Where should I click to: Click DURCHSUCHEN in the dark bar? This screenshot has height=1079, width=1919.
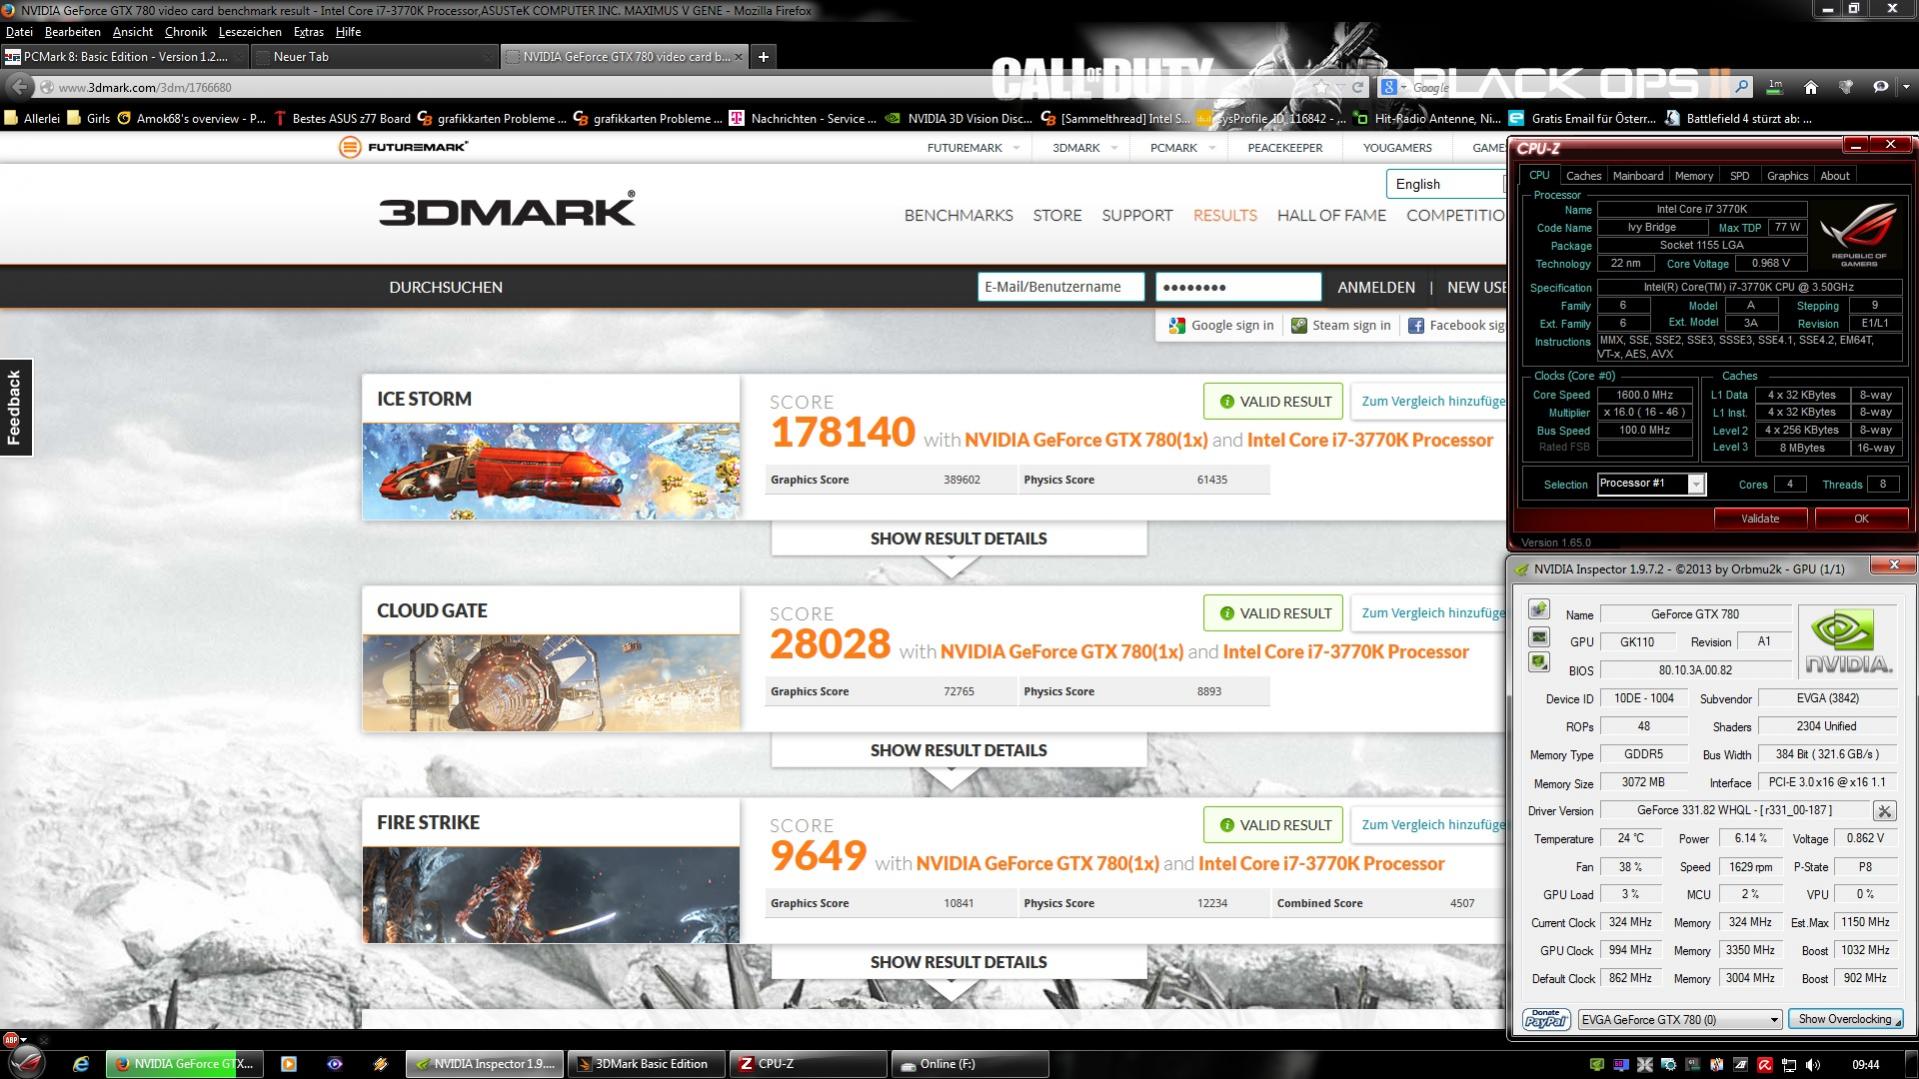(x=446, y=287)
